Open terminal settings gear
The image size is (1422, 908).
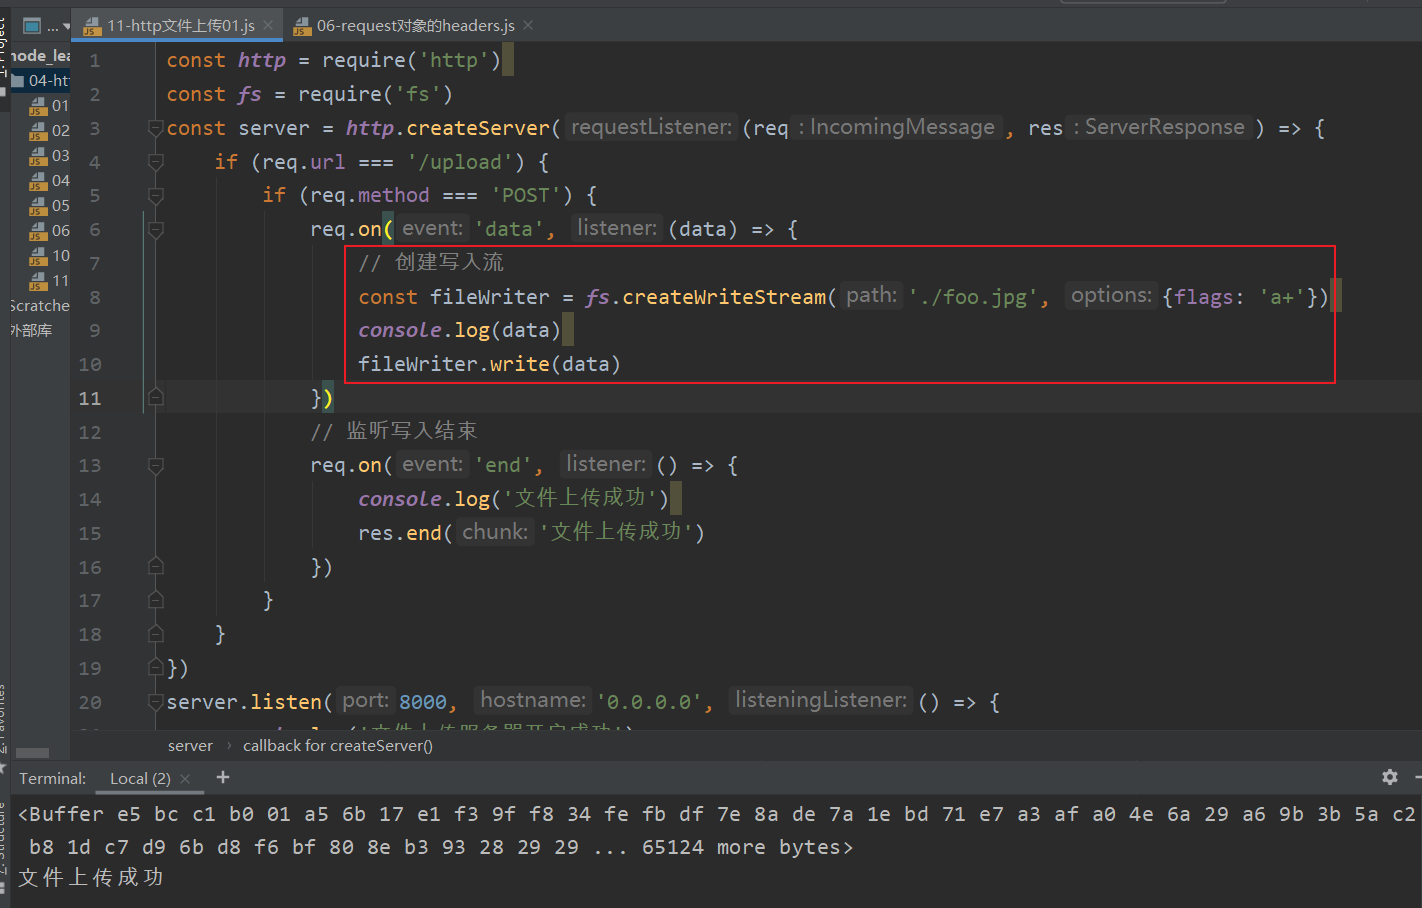tap(1390, 777)
